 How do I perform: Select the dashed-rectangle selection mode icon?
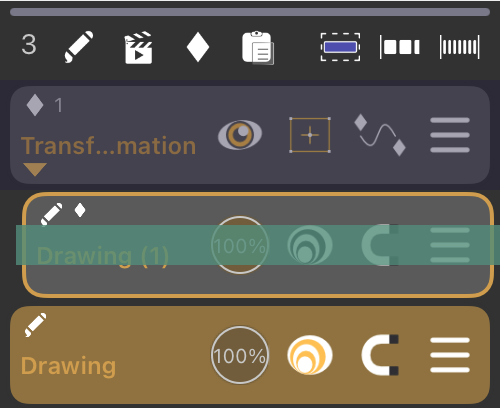(340, 47)
